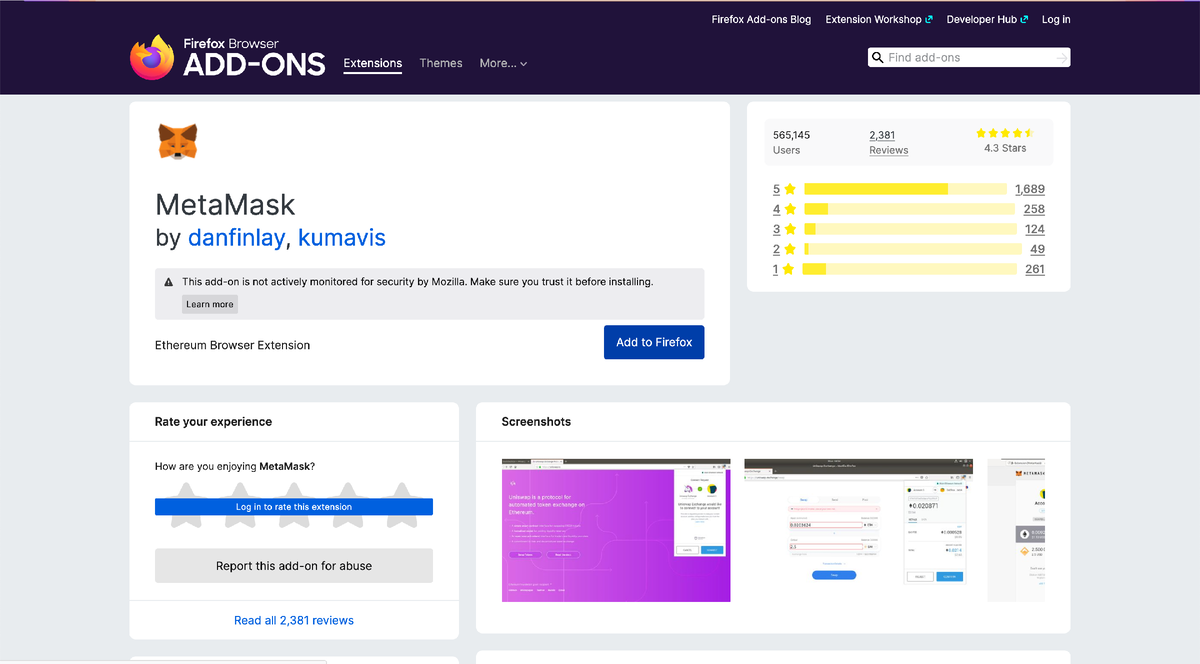Rate MetaMask with the fifth star

(402, 504)
